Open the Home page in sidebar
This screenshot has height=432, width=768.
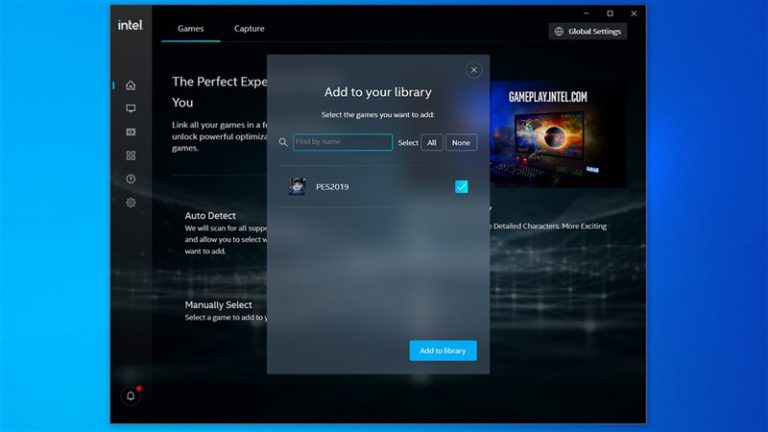[130, 85]
